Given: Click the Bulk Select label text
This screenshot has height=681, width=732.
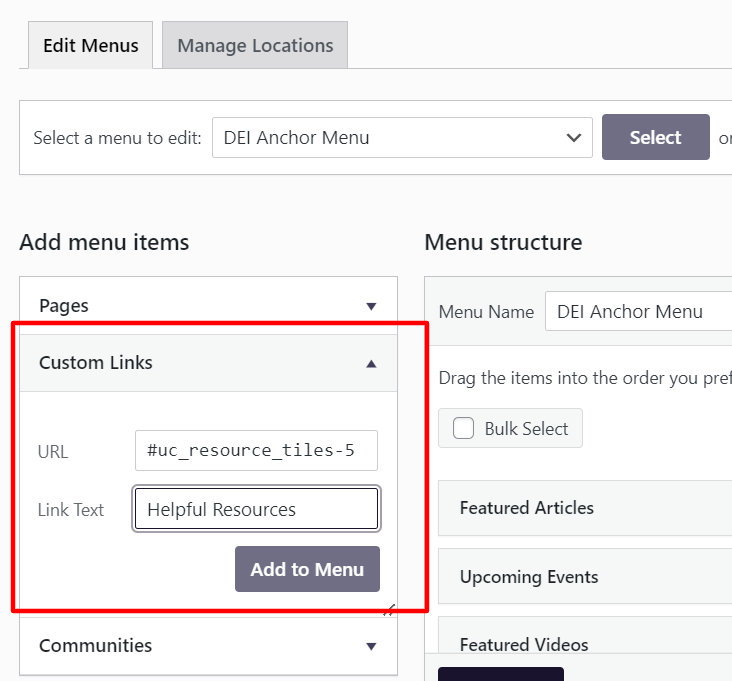Looking at the screenshot, I should [x=526, y=429].
